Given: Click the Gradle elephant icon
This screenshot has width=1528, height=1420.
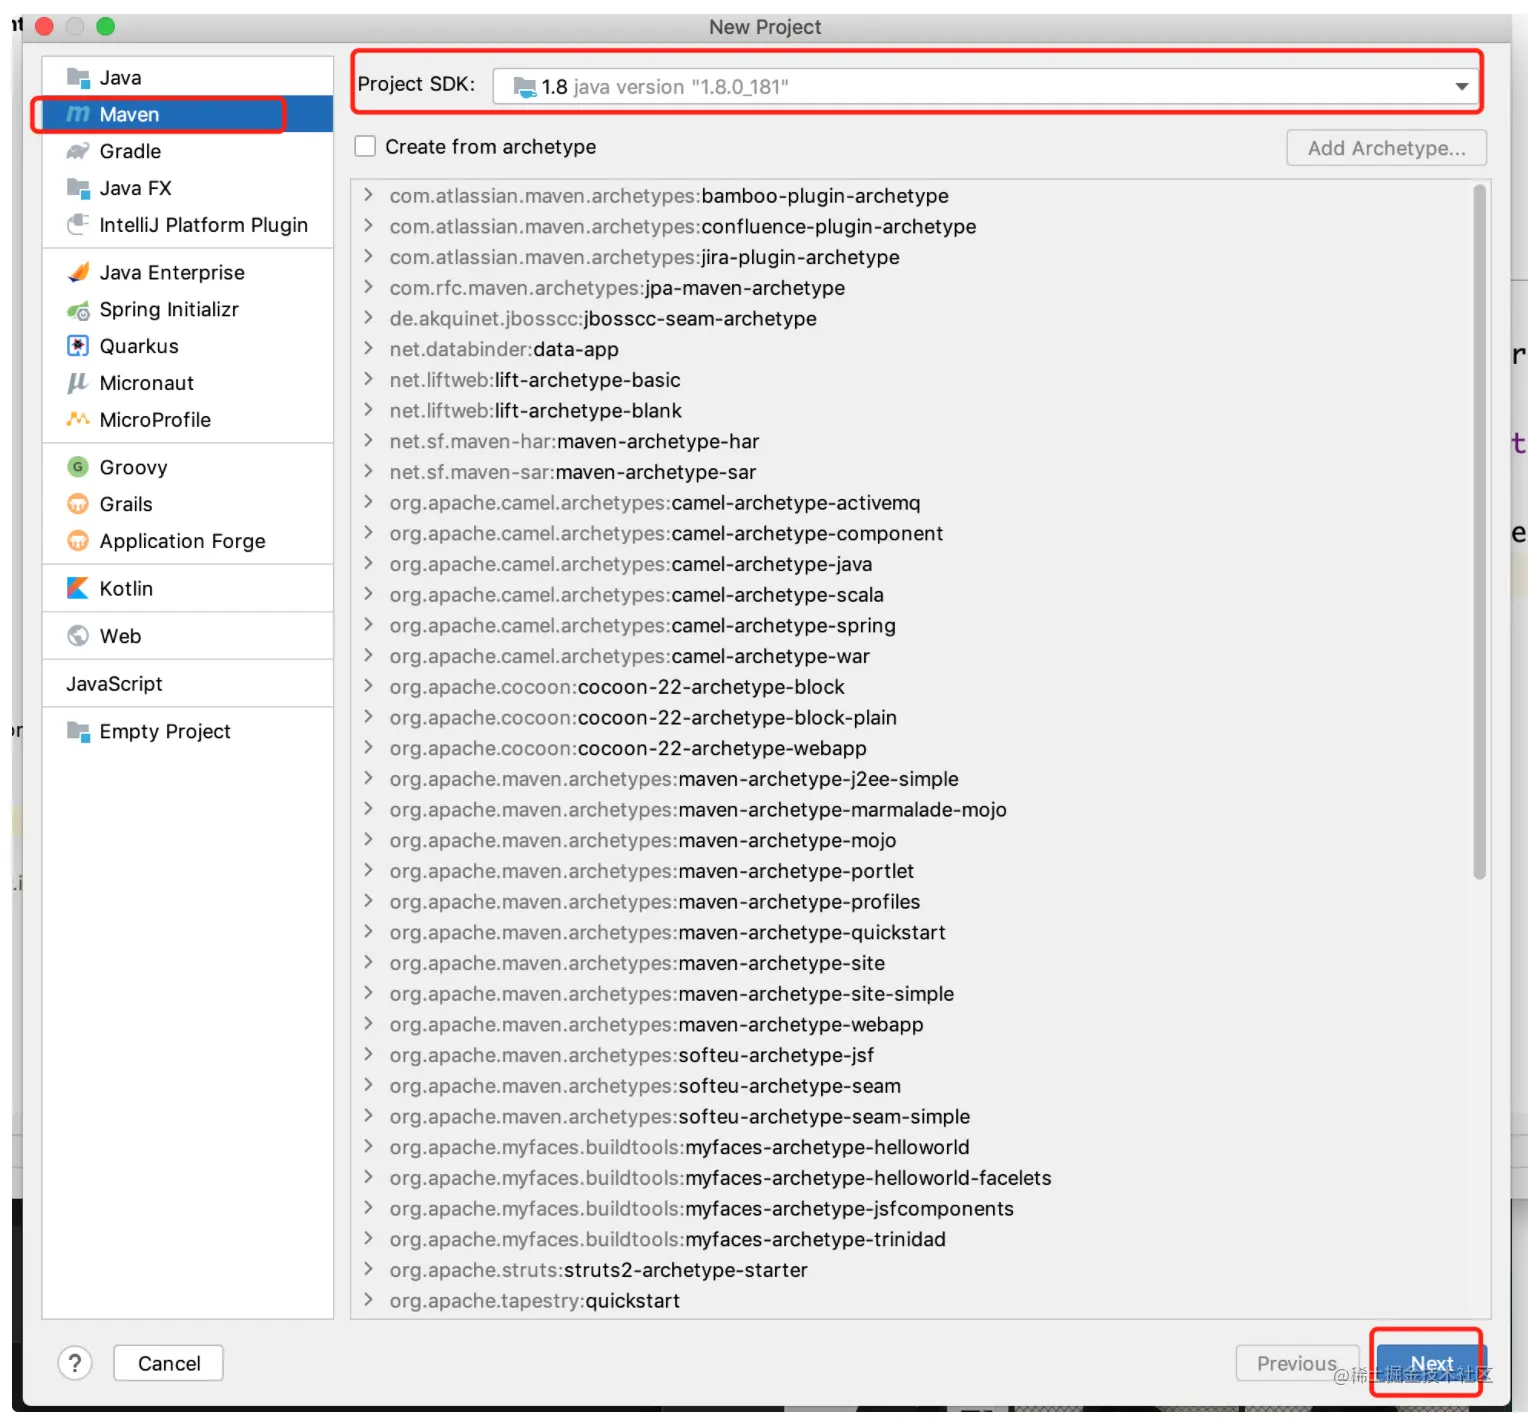Looking at the screenshot, I should click(78, 151).
